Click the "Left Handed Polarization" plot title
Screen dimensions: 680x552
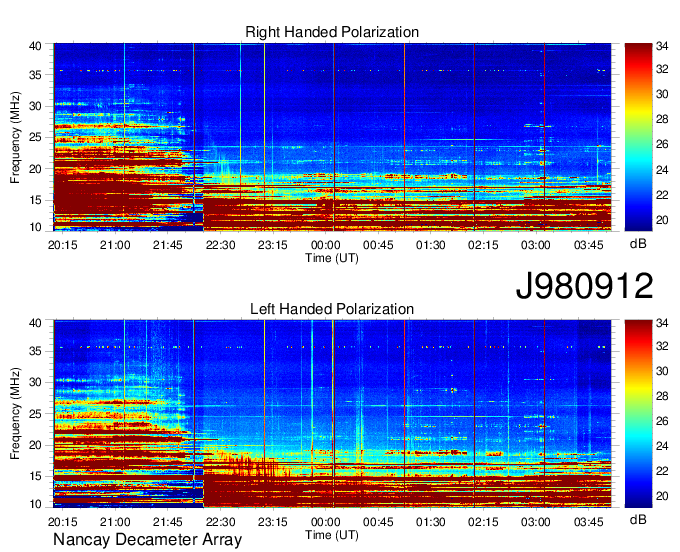point(332,309)
